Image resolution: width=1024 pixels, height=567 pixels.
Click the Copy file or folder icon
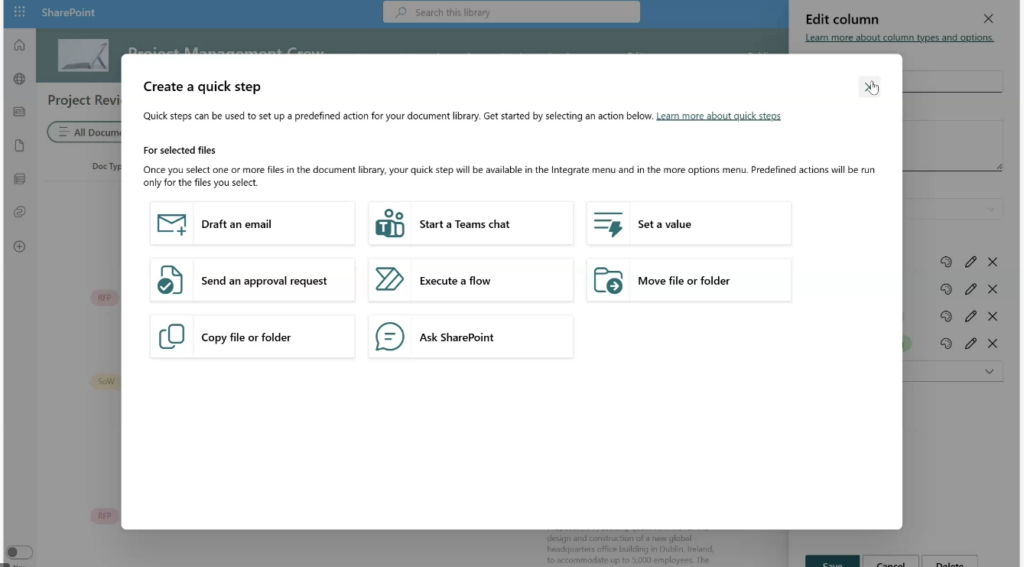tap(172, 337)
